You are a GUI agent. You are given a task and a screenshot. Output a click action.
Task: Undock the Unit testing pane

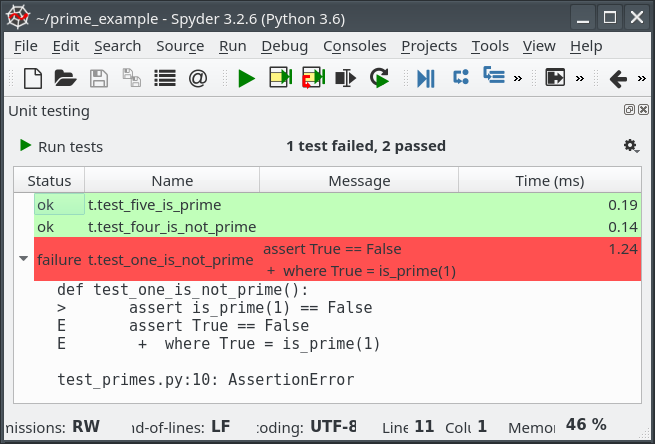click(x=629, y=109)
